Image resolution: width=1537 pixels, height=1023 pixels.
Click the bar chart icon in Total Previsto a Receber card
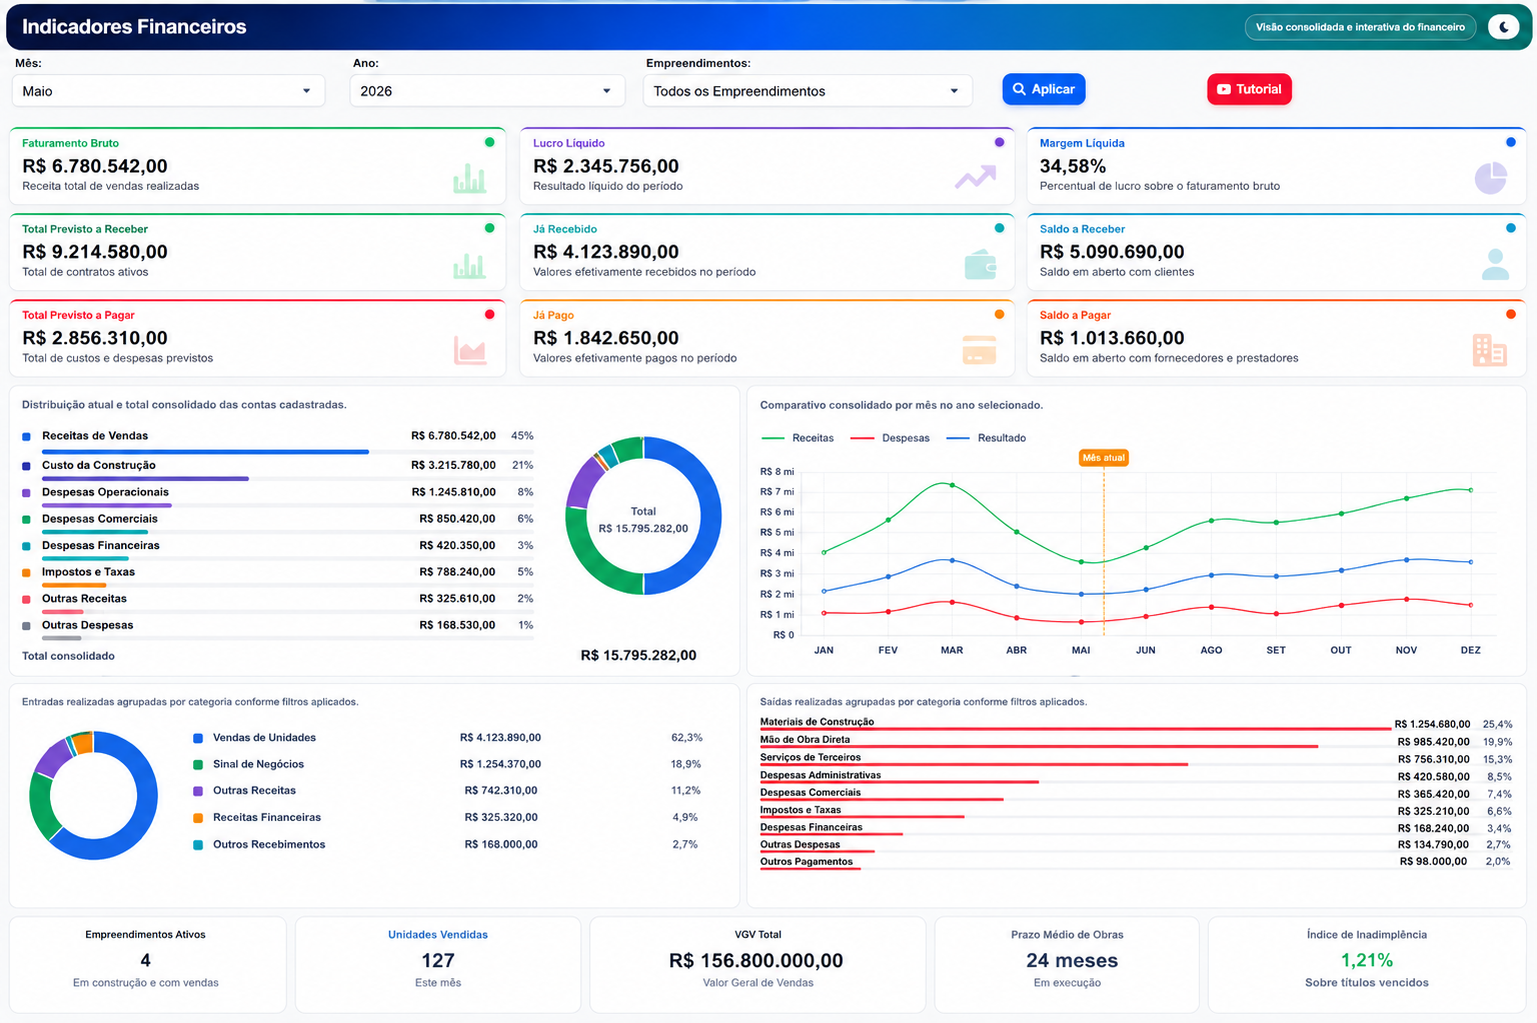pyautogui.click(x=469, y=265)
